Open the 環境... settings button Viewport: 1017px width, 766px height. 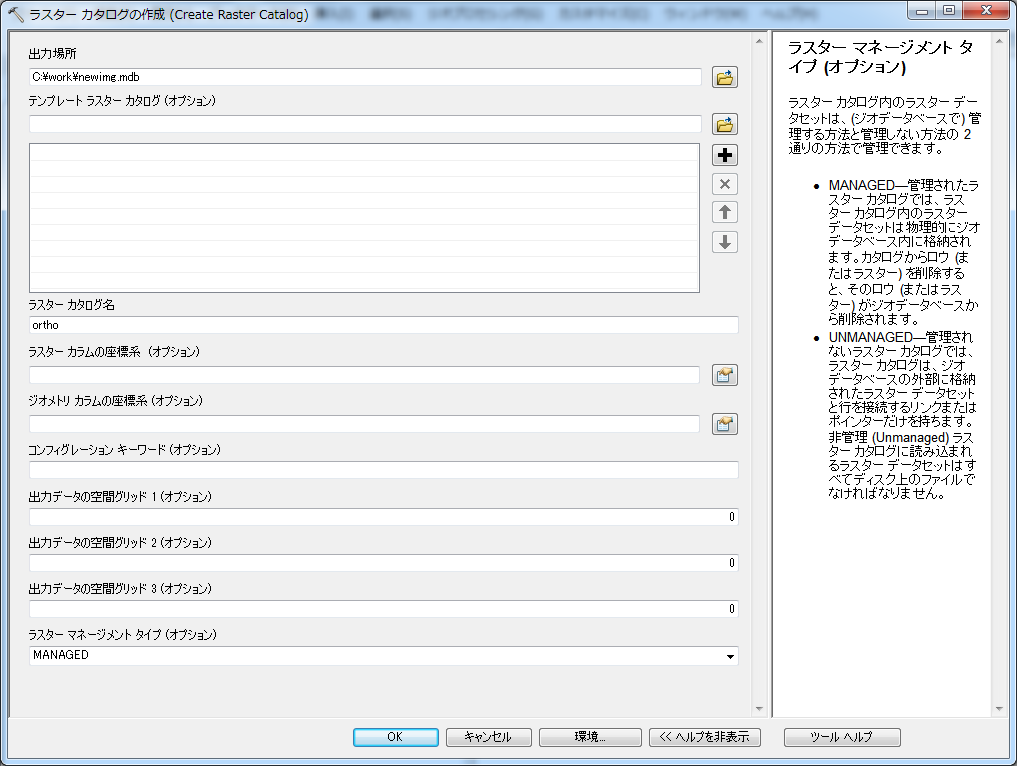590,737
